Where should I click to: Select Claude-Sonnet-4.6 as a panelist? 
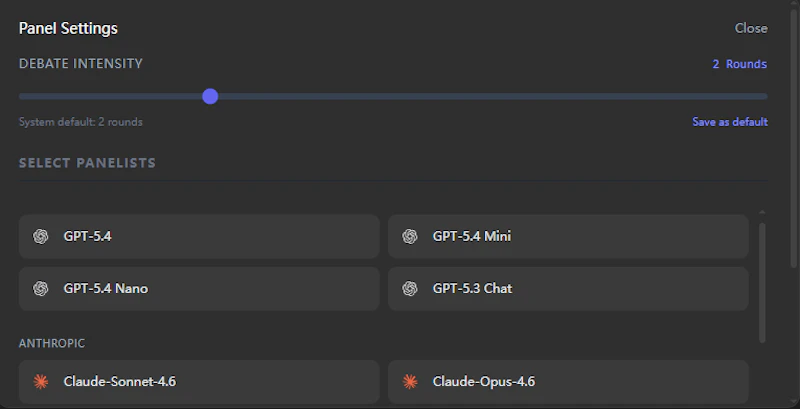pos(199,382)
